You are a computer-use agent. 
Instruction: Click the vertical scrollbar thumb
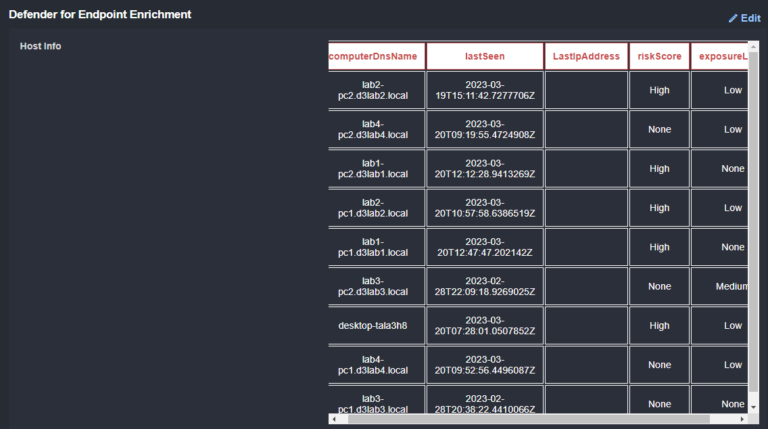[753, 221]
